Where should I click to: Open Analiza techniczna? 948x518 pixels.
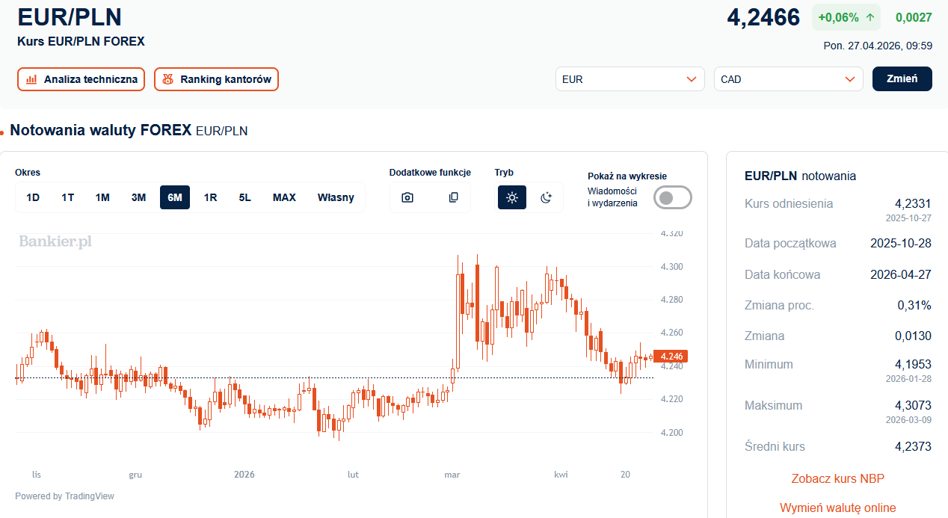click(x=81, y=79)
